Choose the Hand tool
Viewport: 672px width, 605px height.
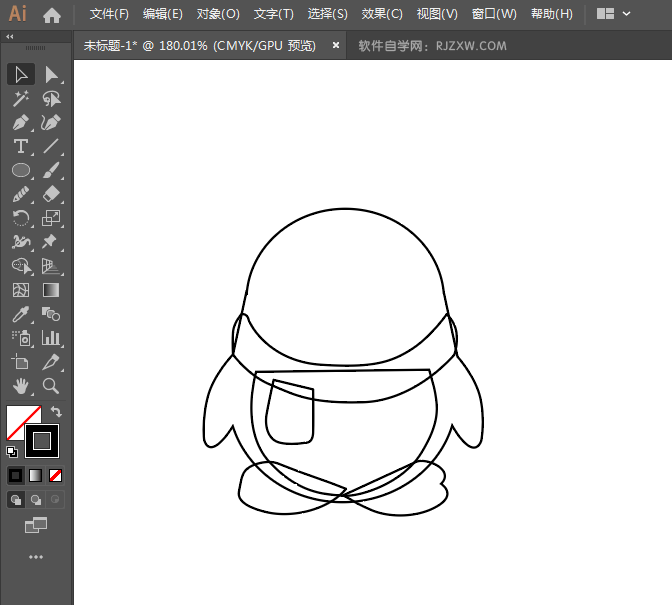[20, 386]
